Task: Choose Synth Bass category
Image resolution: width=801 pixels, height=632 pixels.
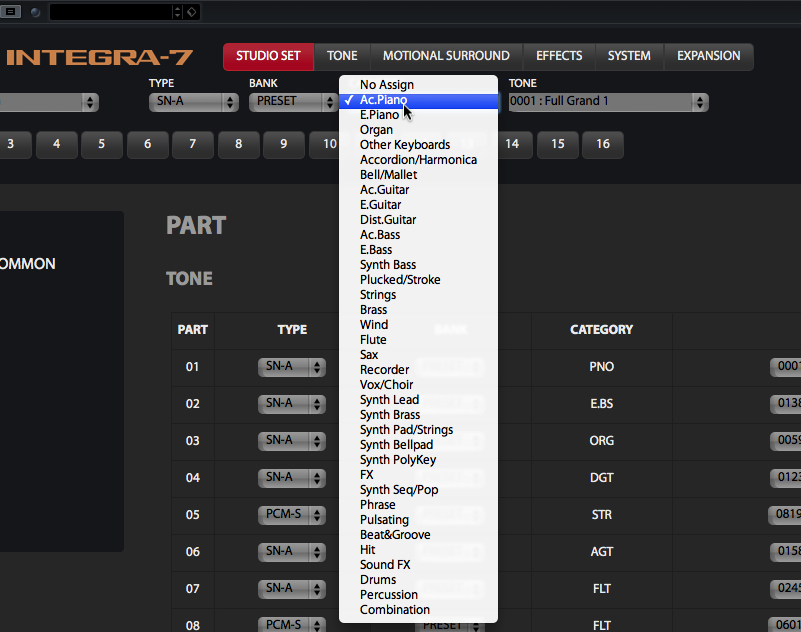Action: (418, 265)
